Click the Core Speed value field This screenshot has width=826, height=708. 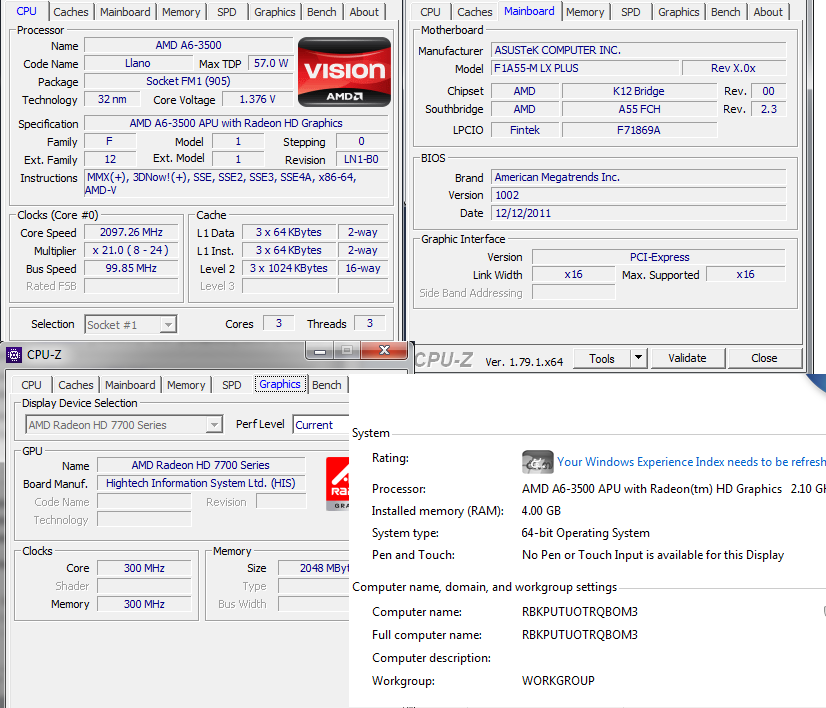click(132, 233)
